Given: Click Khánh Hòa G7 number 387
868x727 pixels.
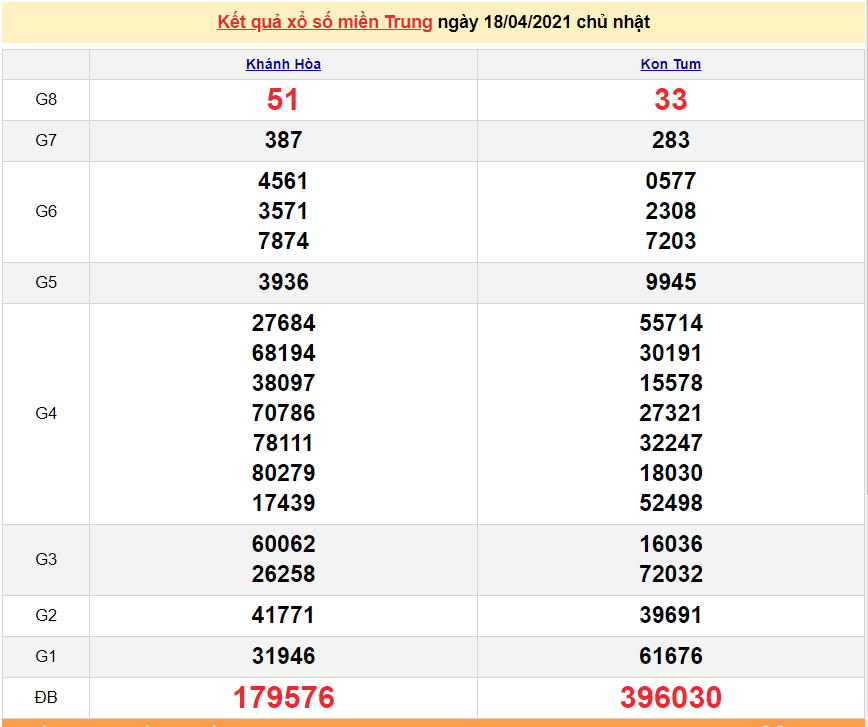Looking at the screenshot, I should point(283,141).
